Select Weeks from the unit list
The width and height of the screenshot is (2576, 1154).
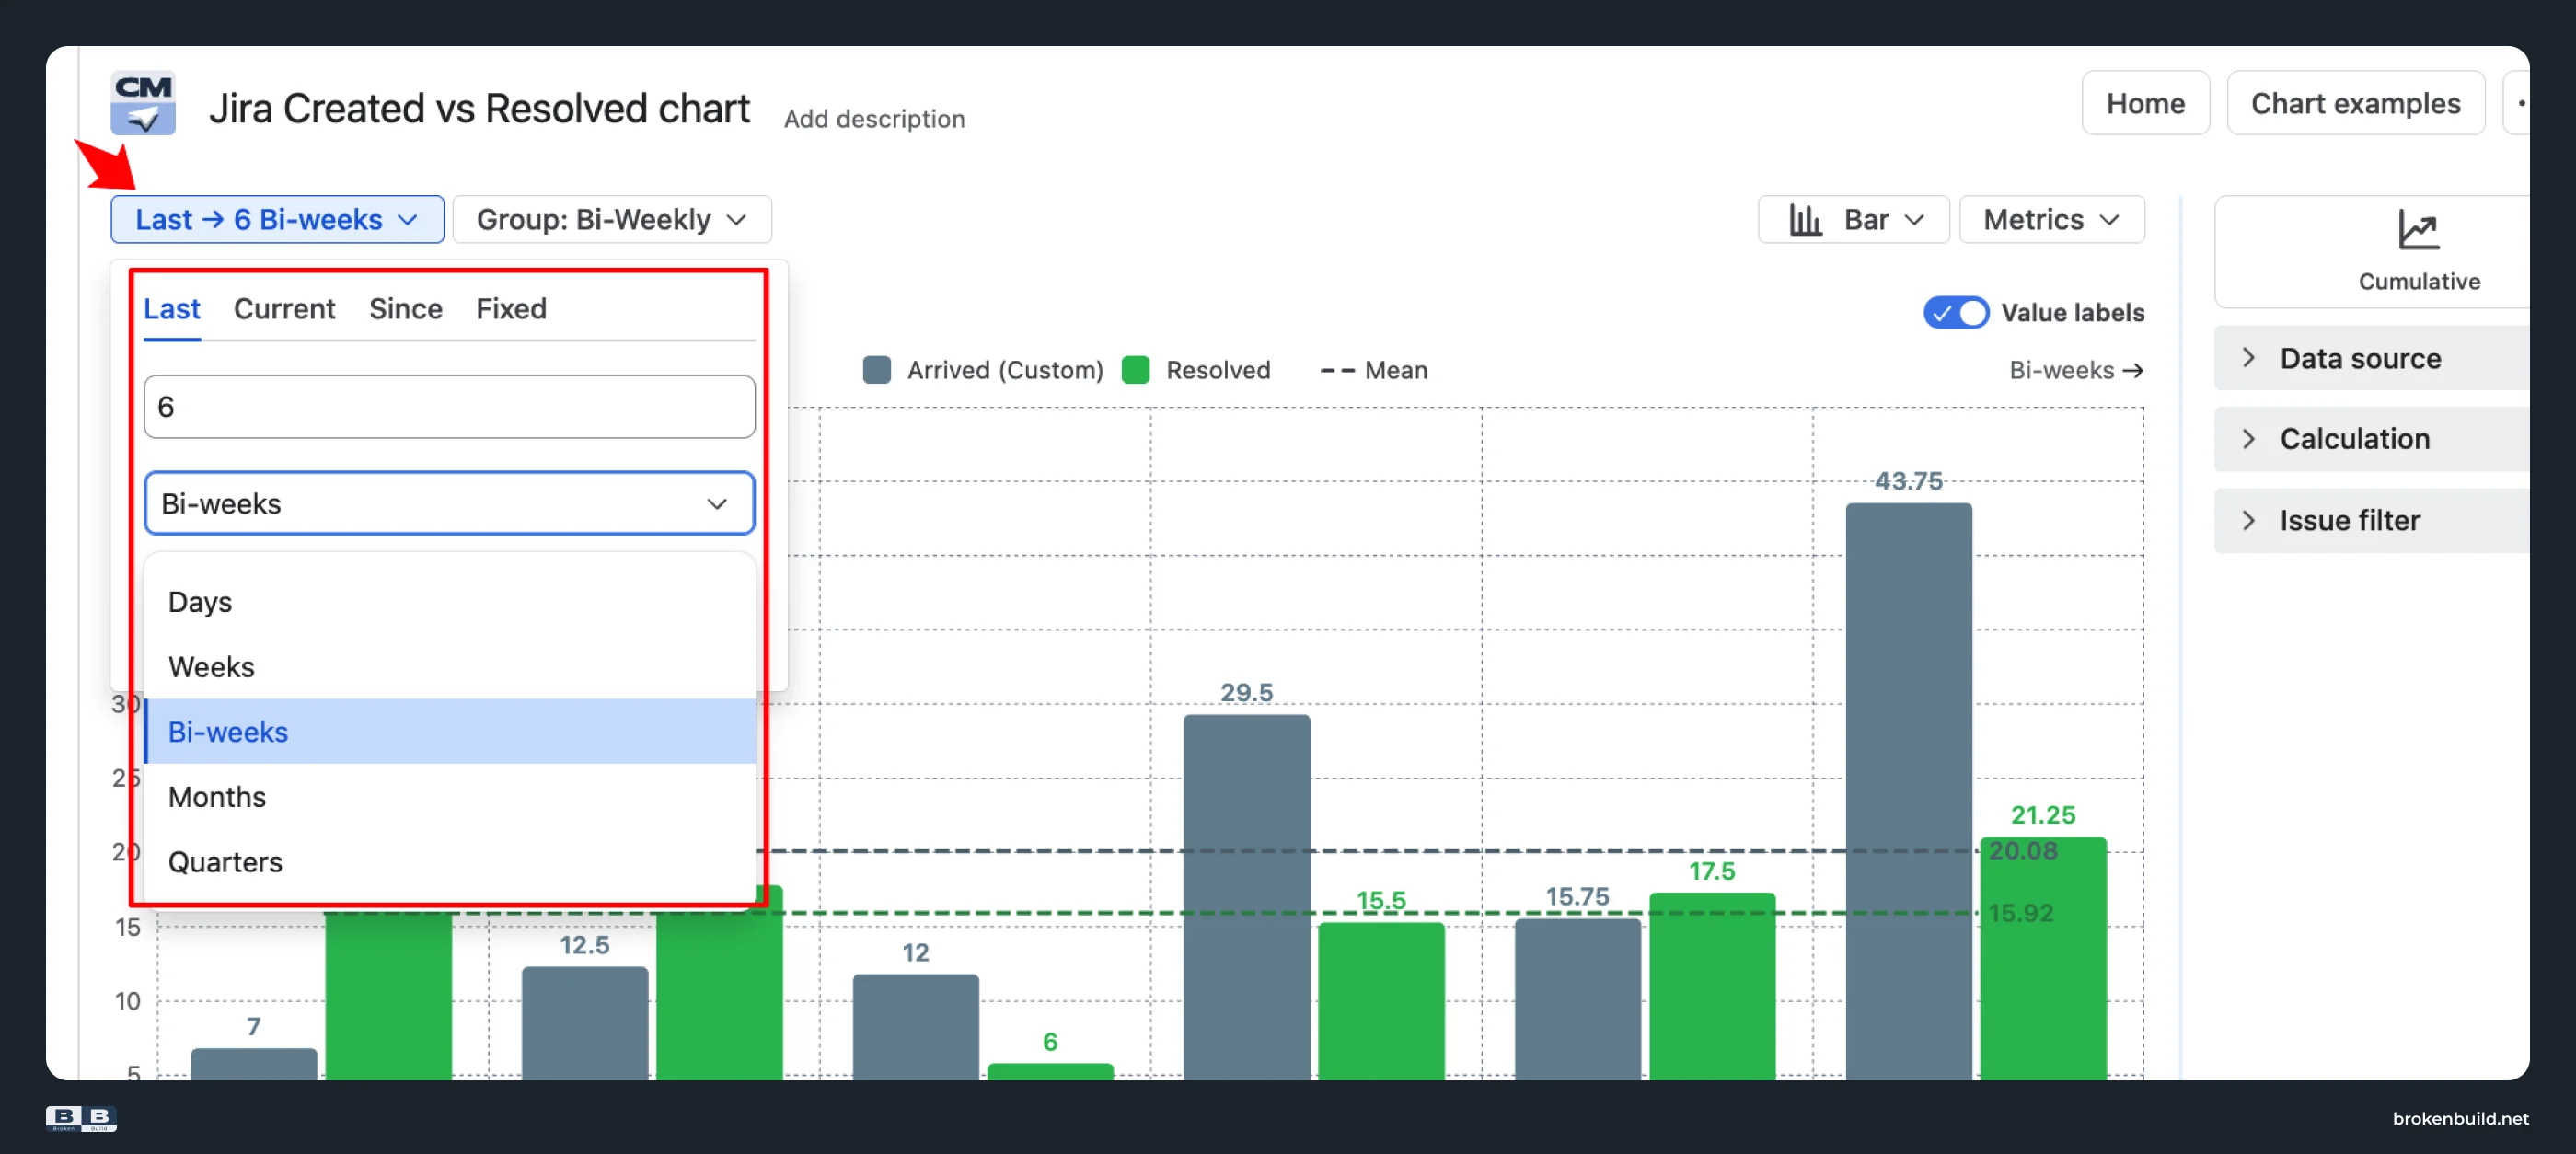pos(450,667)
